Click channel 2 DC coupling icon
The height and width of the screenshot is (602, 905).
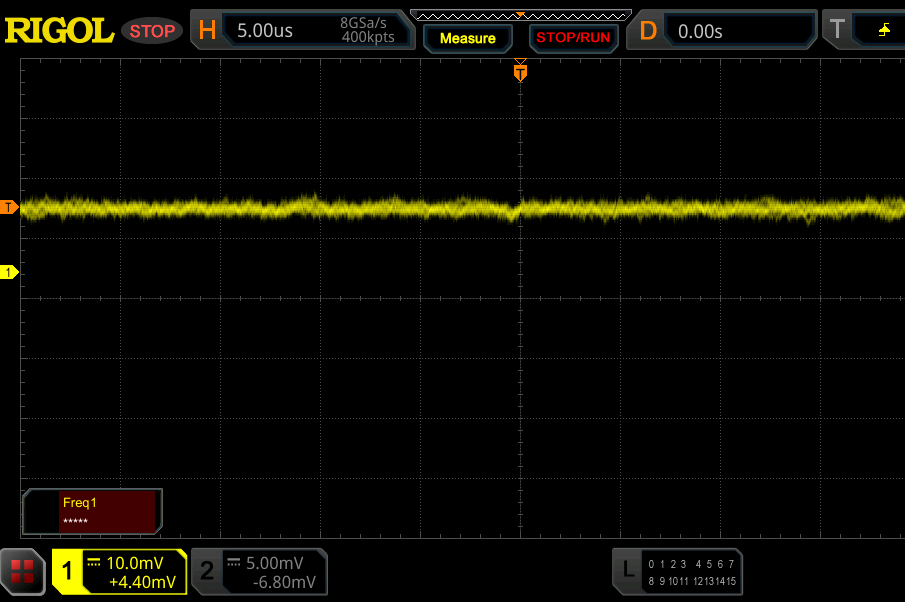point(233,562)
